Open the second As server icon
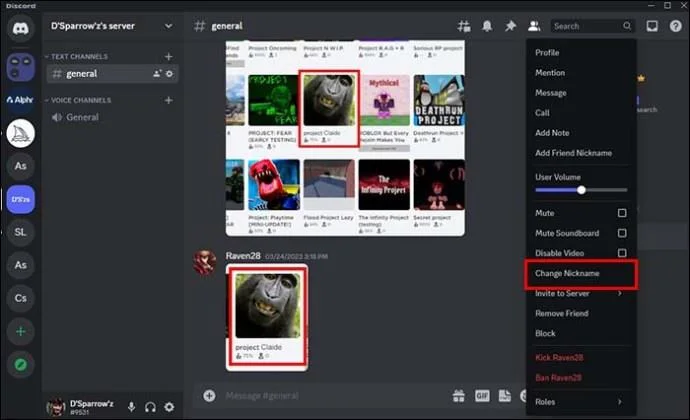This screenshot has height=420, width=690. pyautogui.click(x=20, y=265)
